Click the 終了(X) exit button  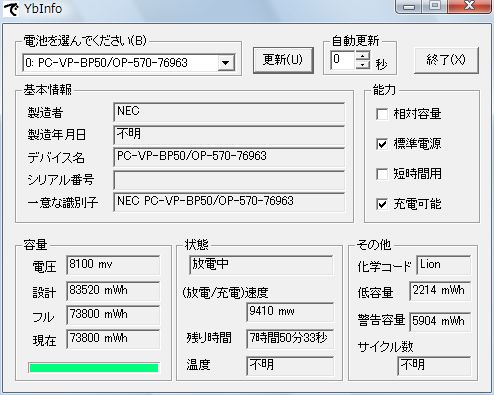coord(446,60)
